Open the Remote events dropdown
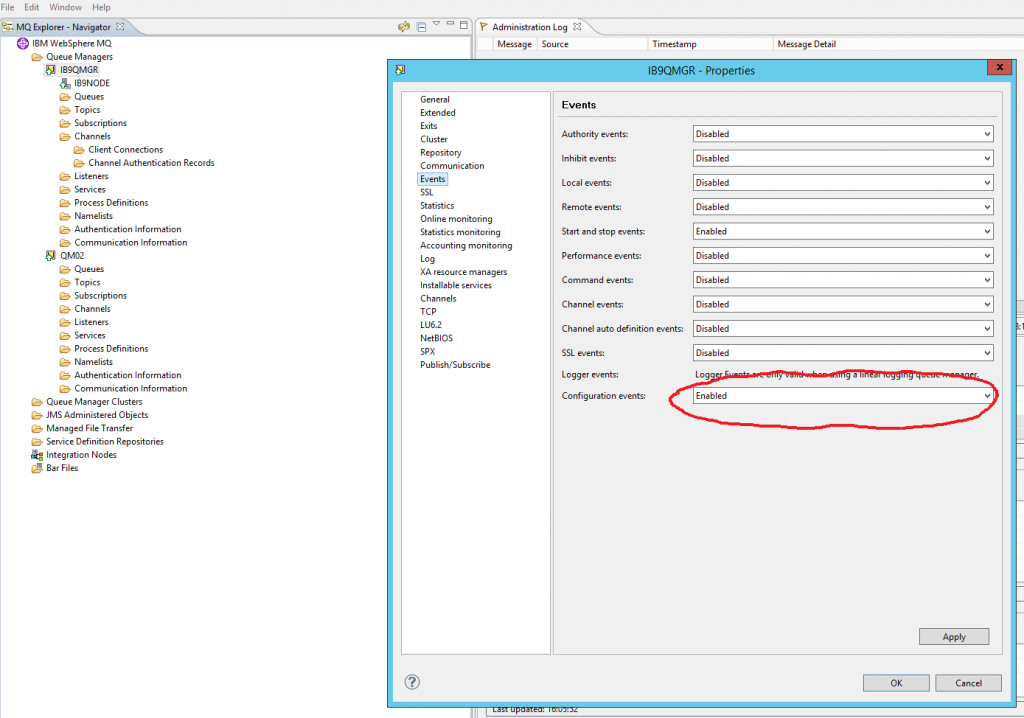The height and width of the screenshot is (718, 1024). click(843, 207)
